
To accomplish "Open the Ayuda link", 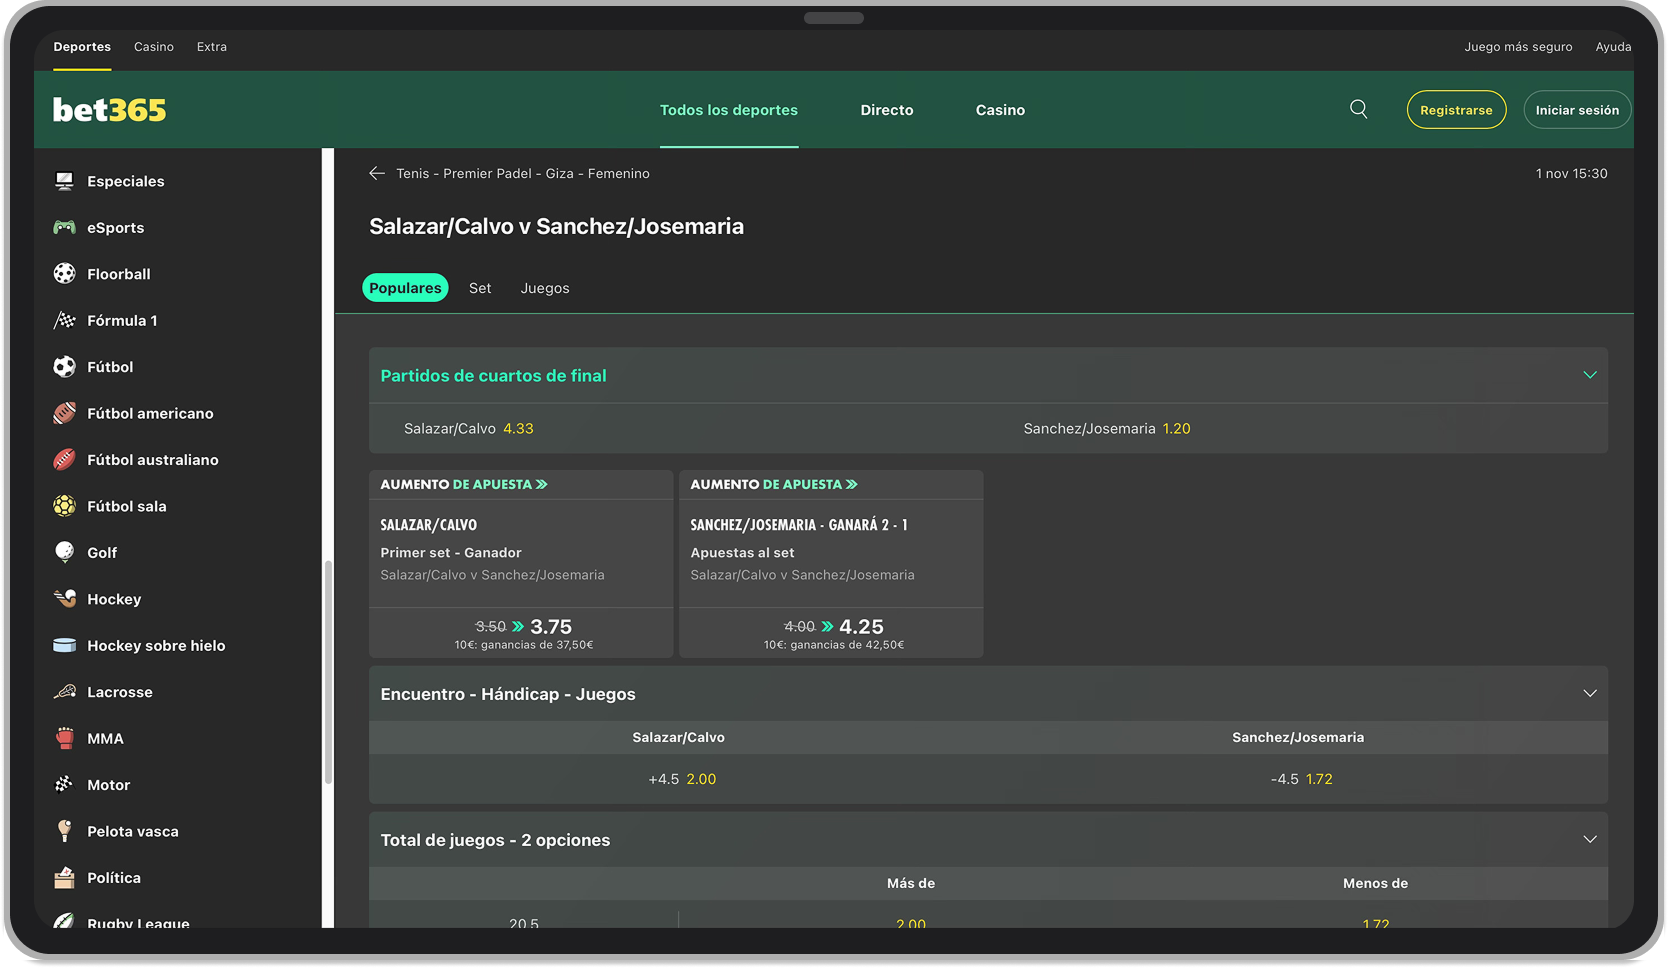I will 1613,47.
